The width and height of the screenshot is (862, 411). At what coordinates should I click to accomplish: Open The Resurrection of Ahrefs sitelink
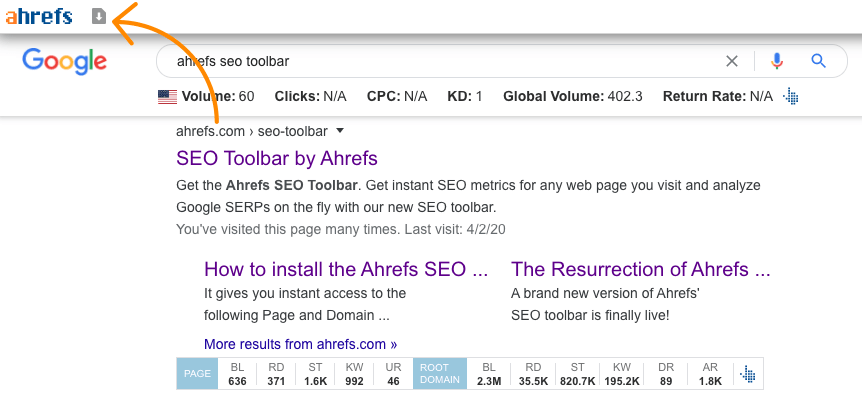tap(640, 269)
